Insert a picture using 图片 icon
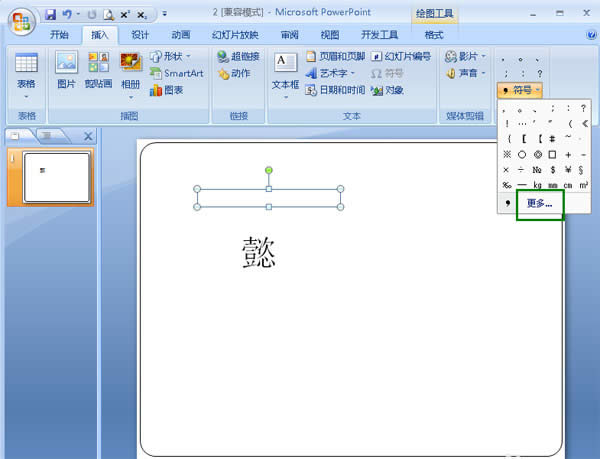The width and height of the screenshot is (600, 459). [66, 72]
